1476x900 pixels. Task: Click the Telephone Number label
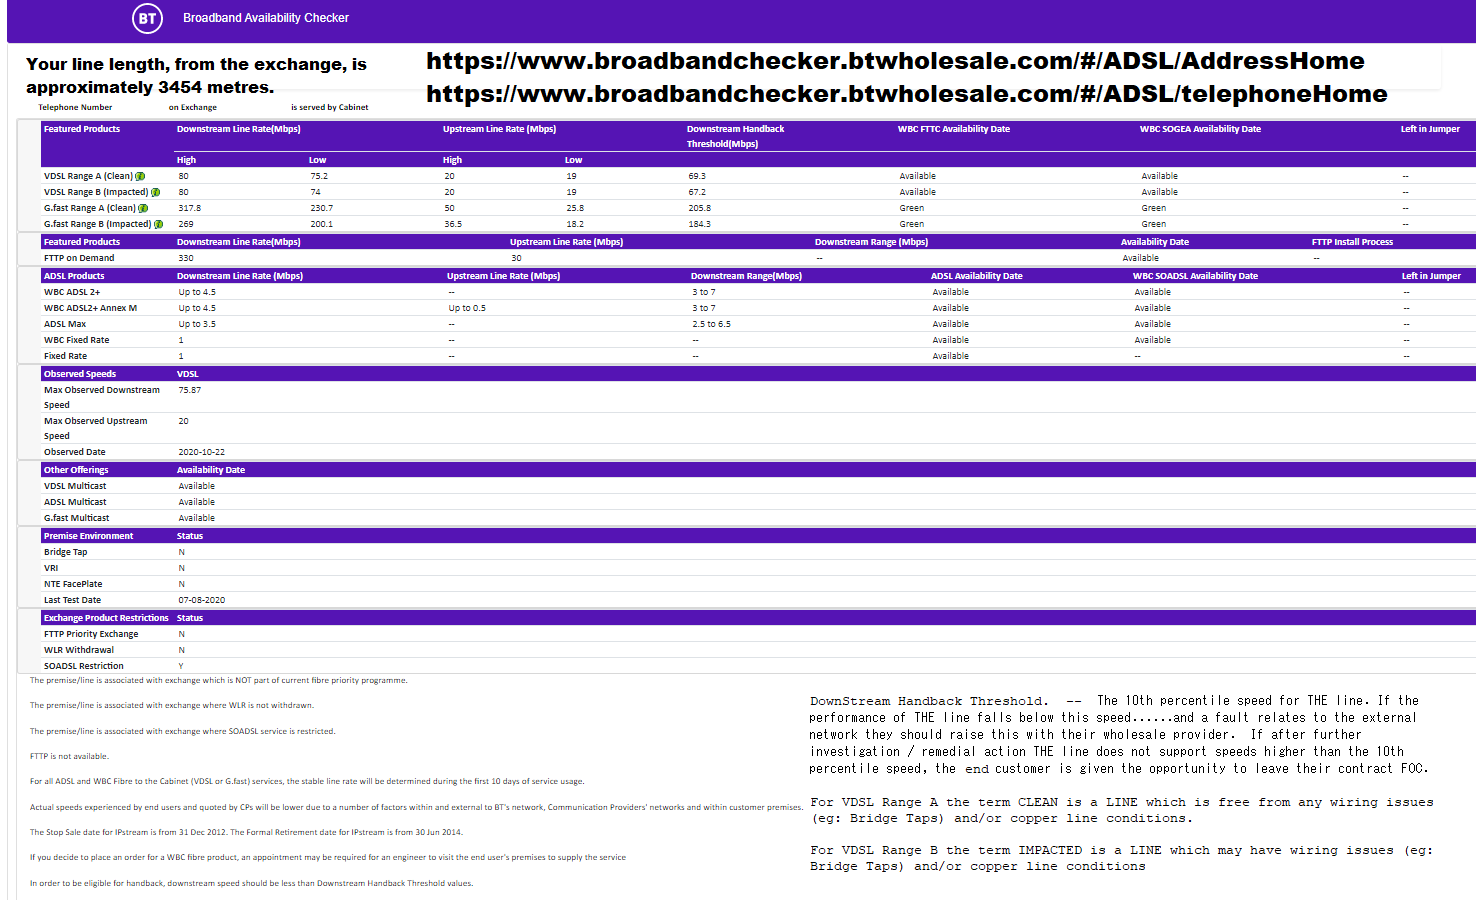75,107
